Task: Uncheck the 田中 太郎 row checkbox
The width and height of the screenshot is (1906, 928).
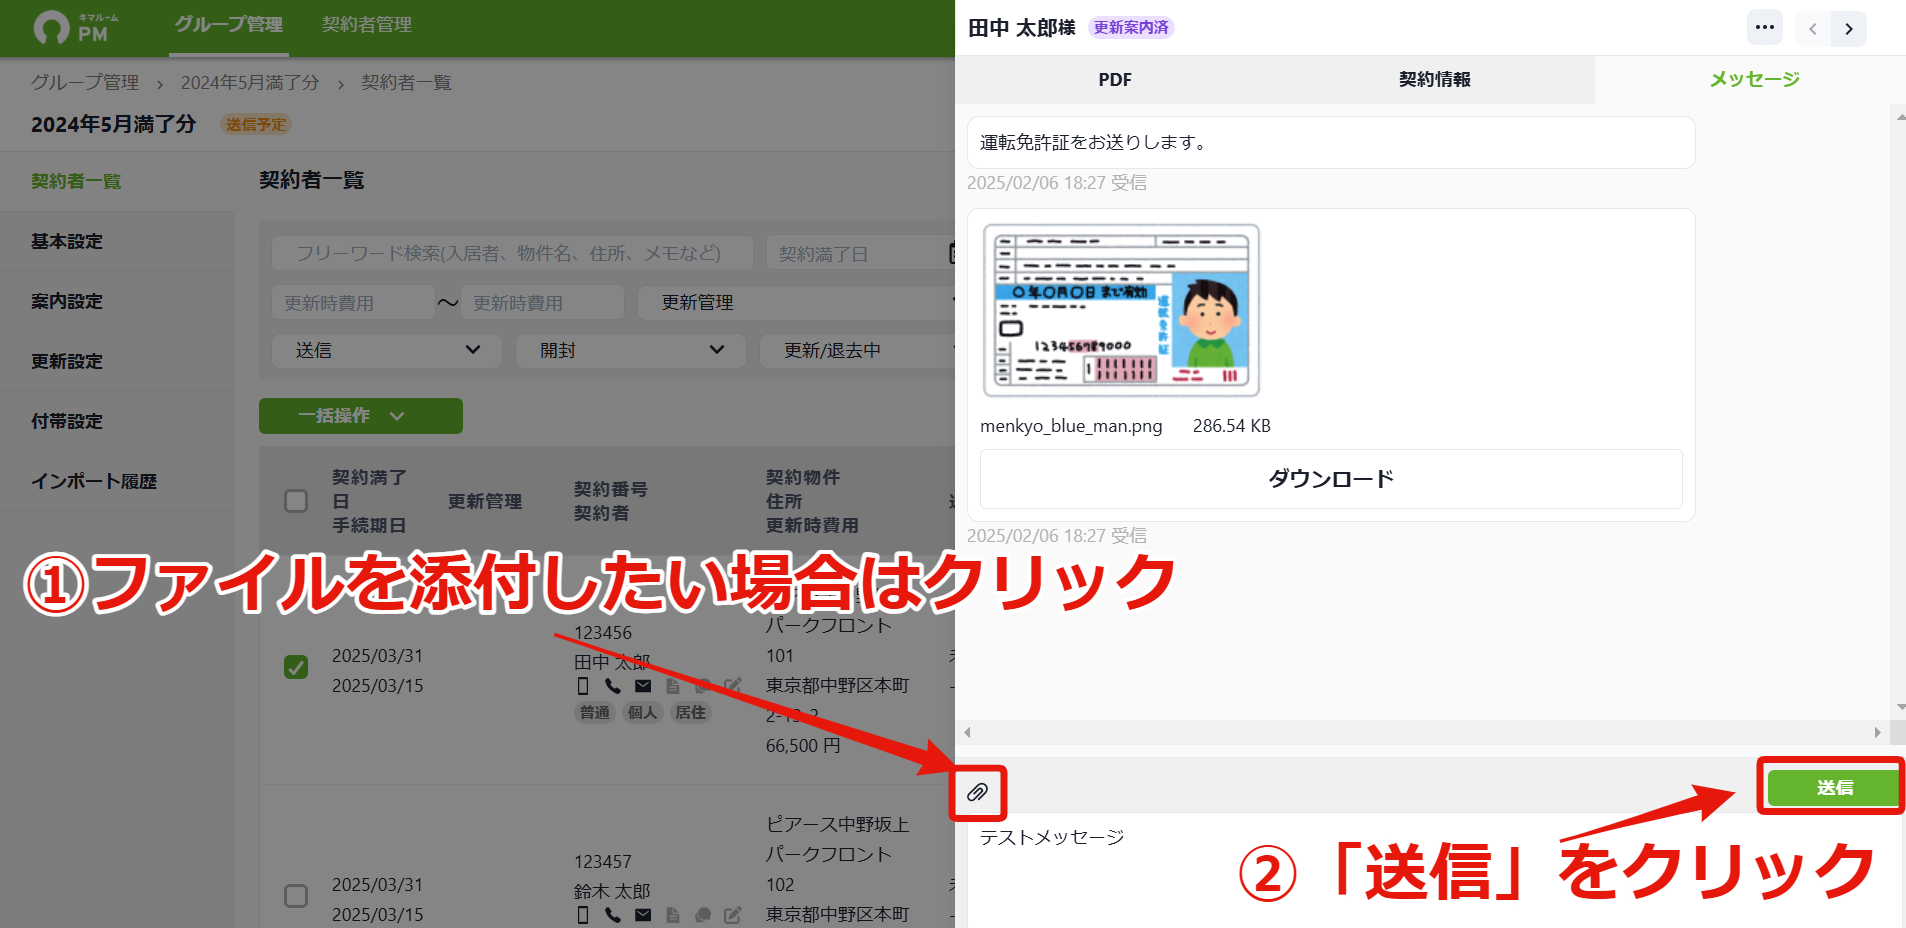Action: (296, 667)
